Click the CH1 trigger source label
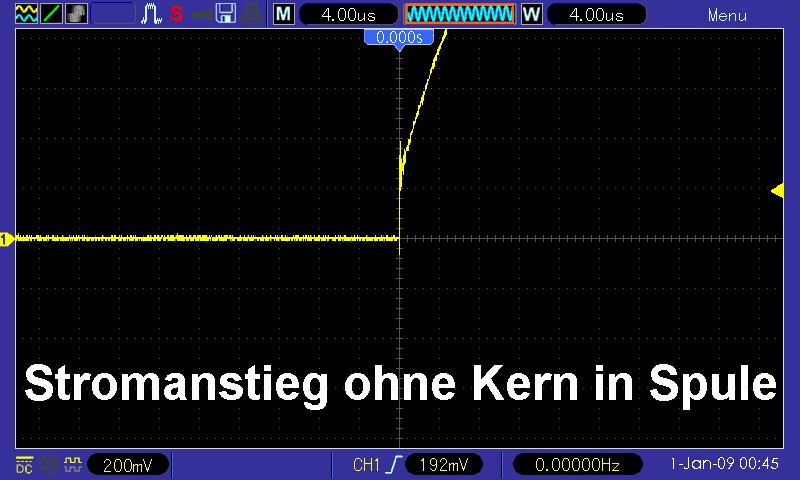800x480 pixels. (366, 465)
